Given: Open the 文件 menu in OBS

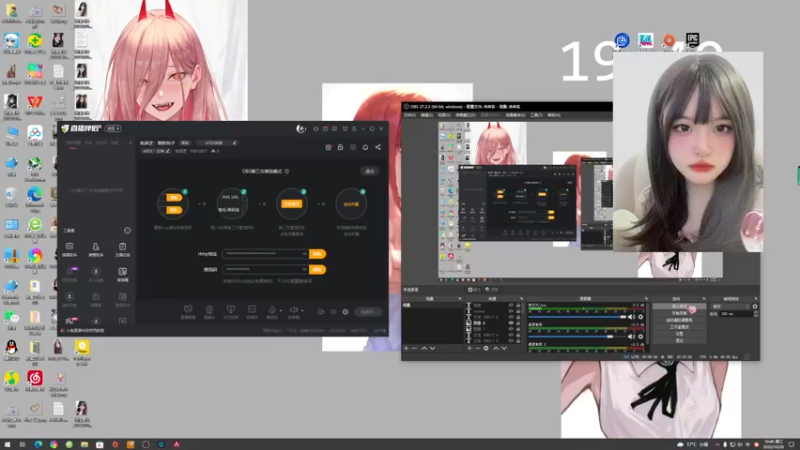Looking at the screenshot, I should [410, 115].
